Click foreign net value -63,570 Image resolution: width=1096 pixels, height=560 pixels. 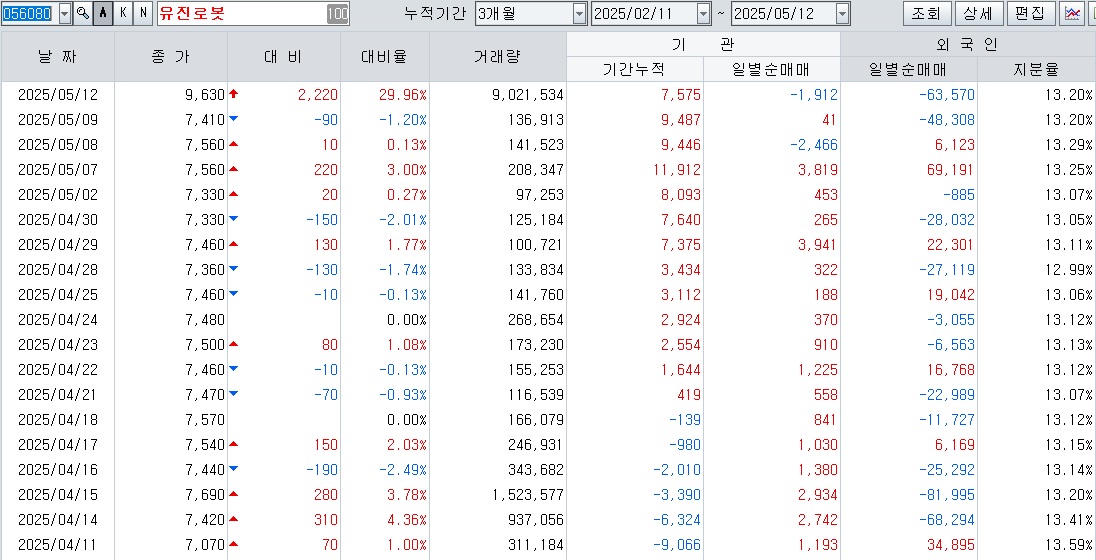946,94
